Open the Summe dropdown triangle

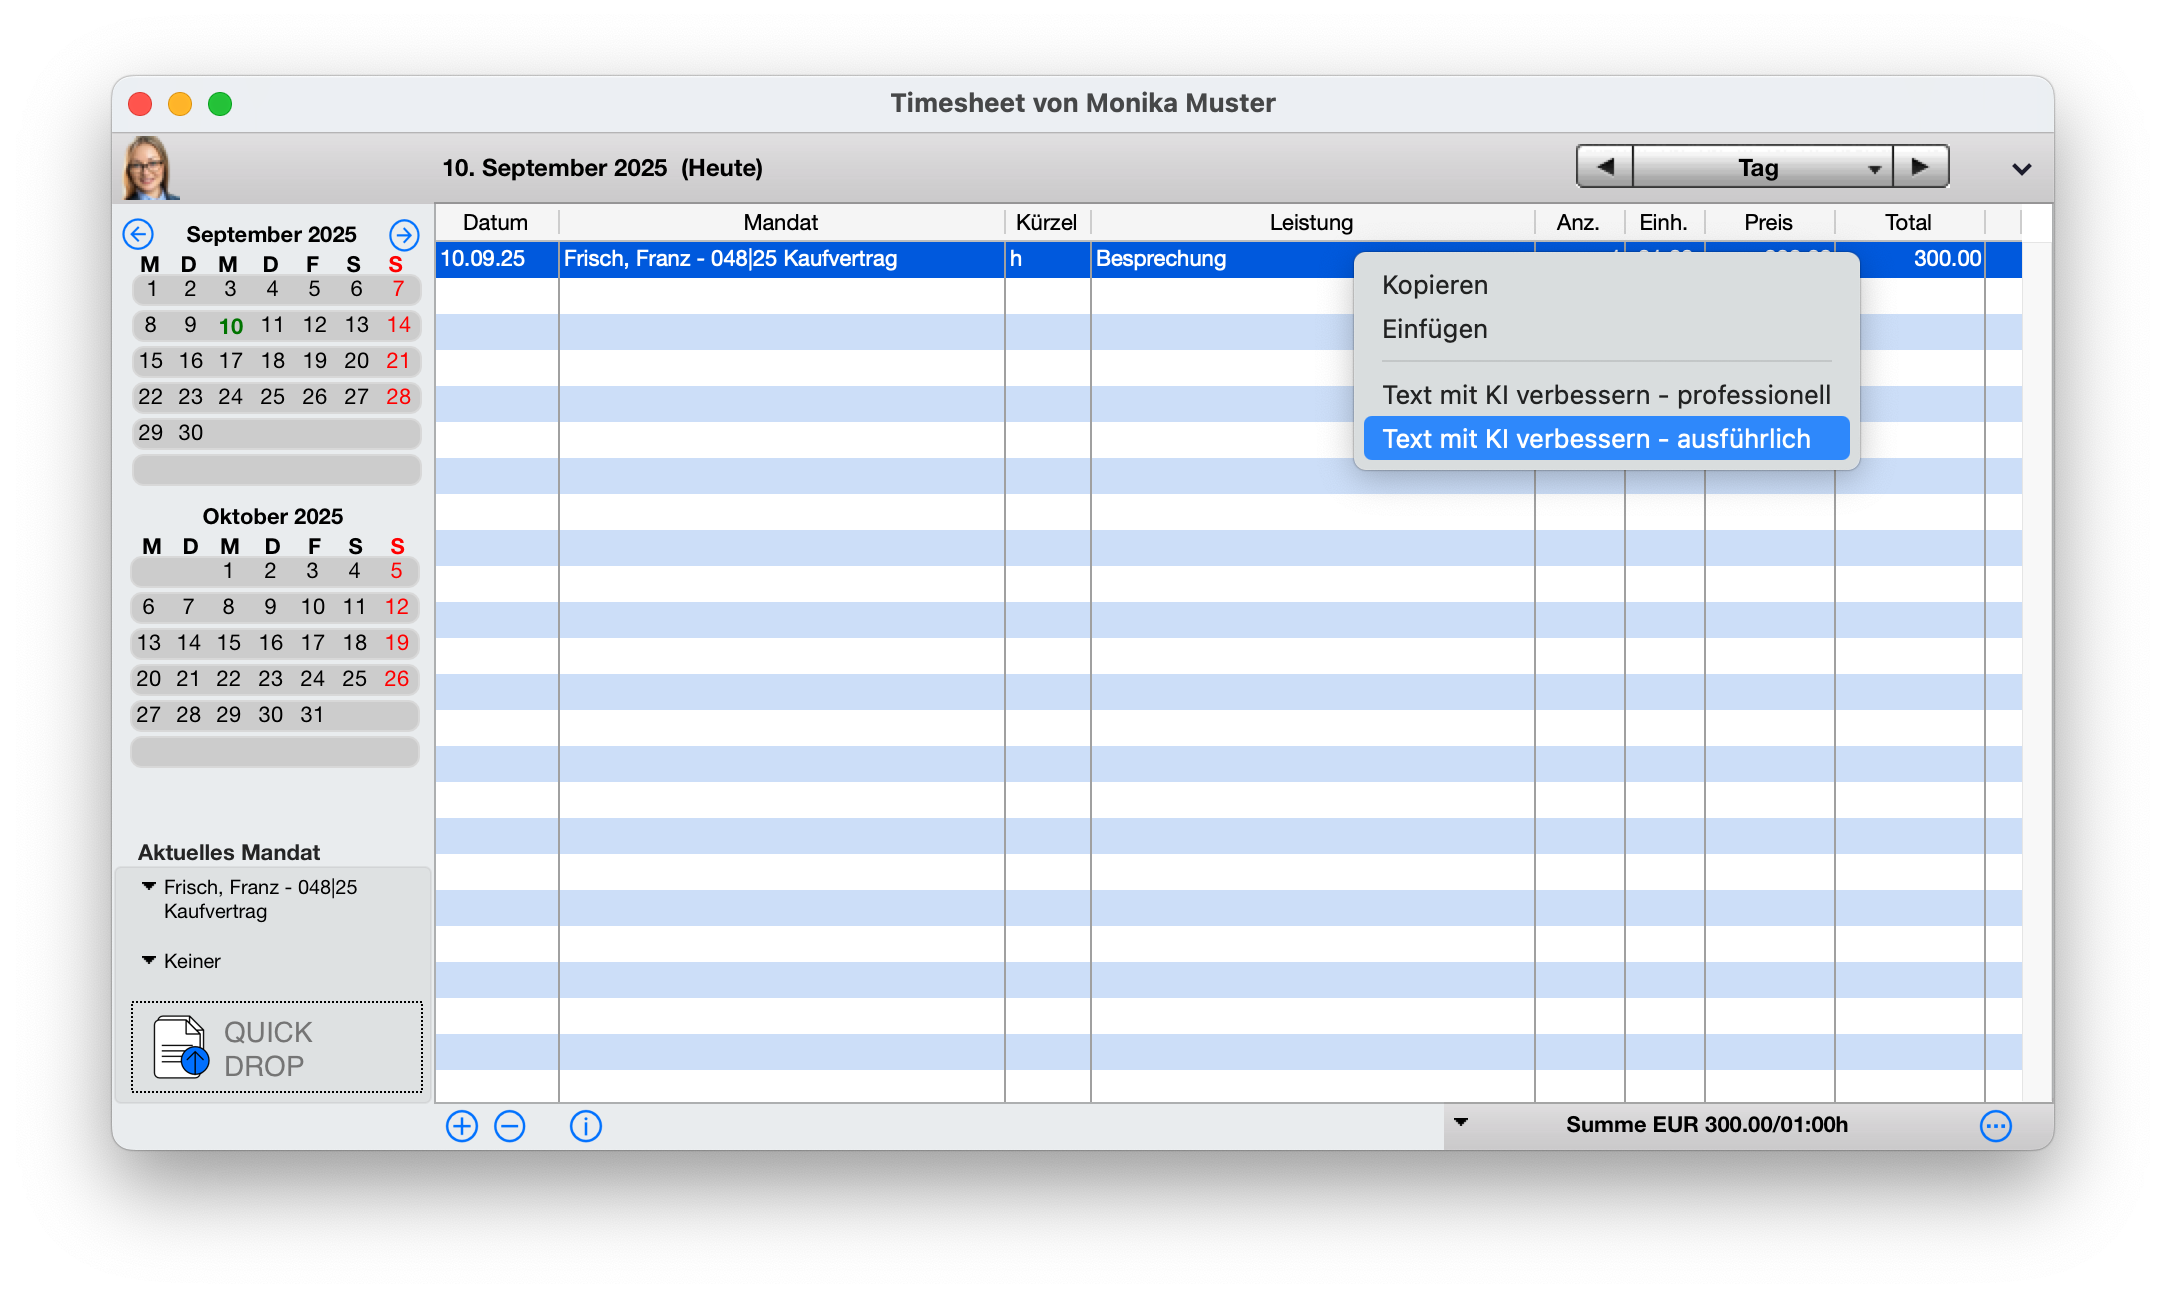(x=1461, y=1122)
